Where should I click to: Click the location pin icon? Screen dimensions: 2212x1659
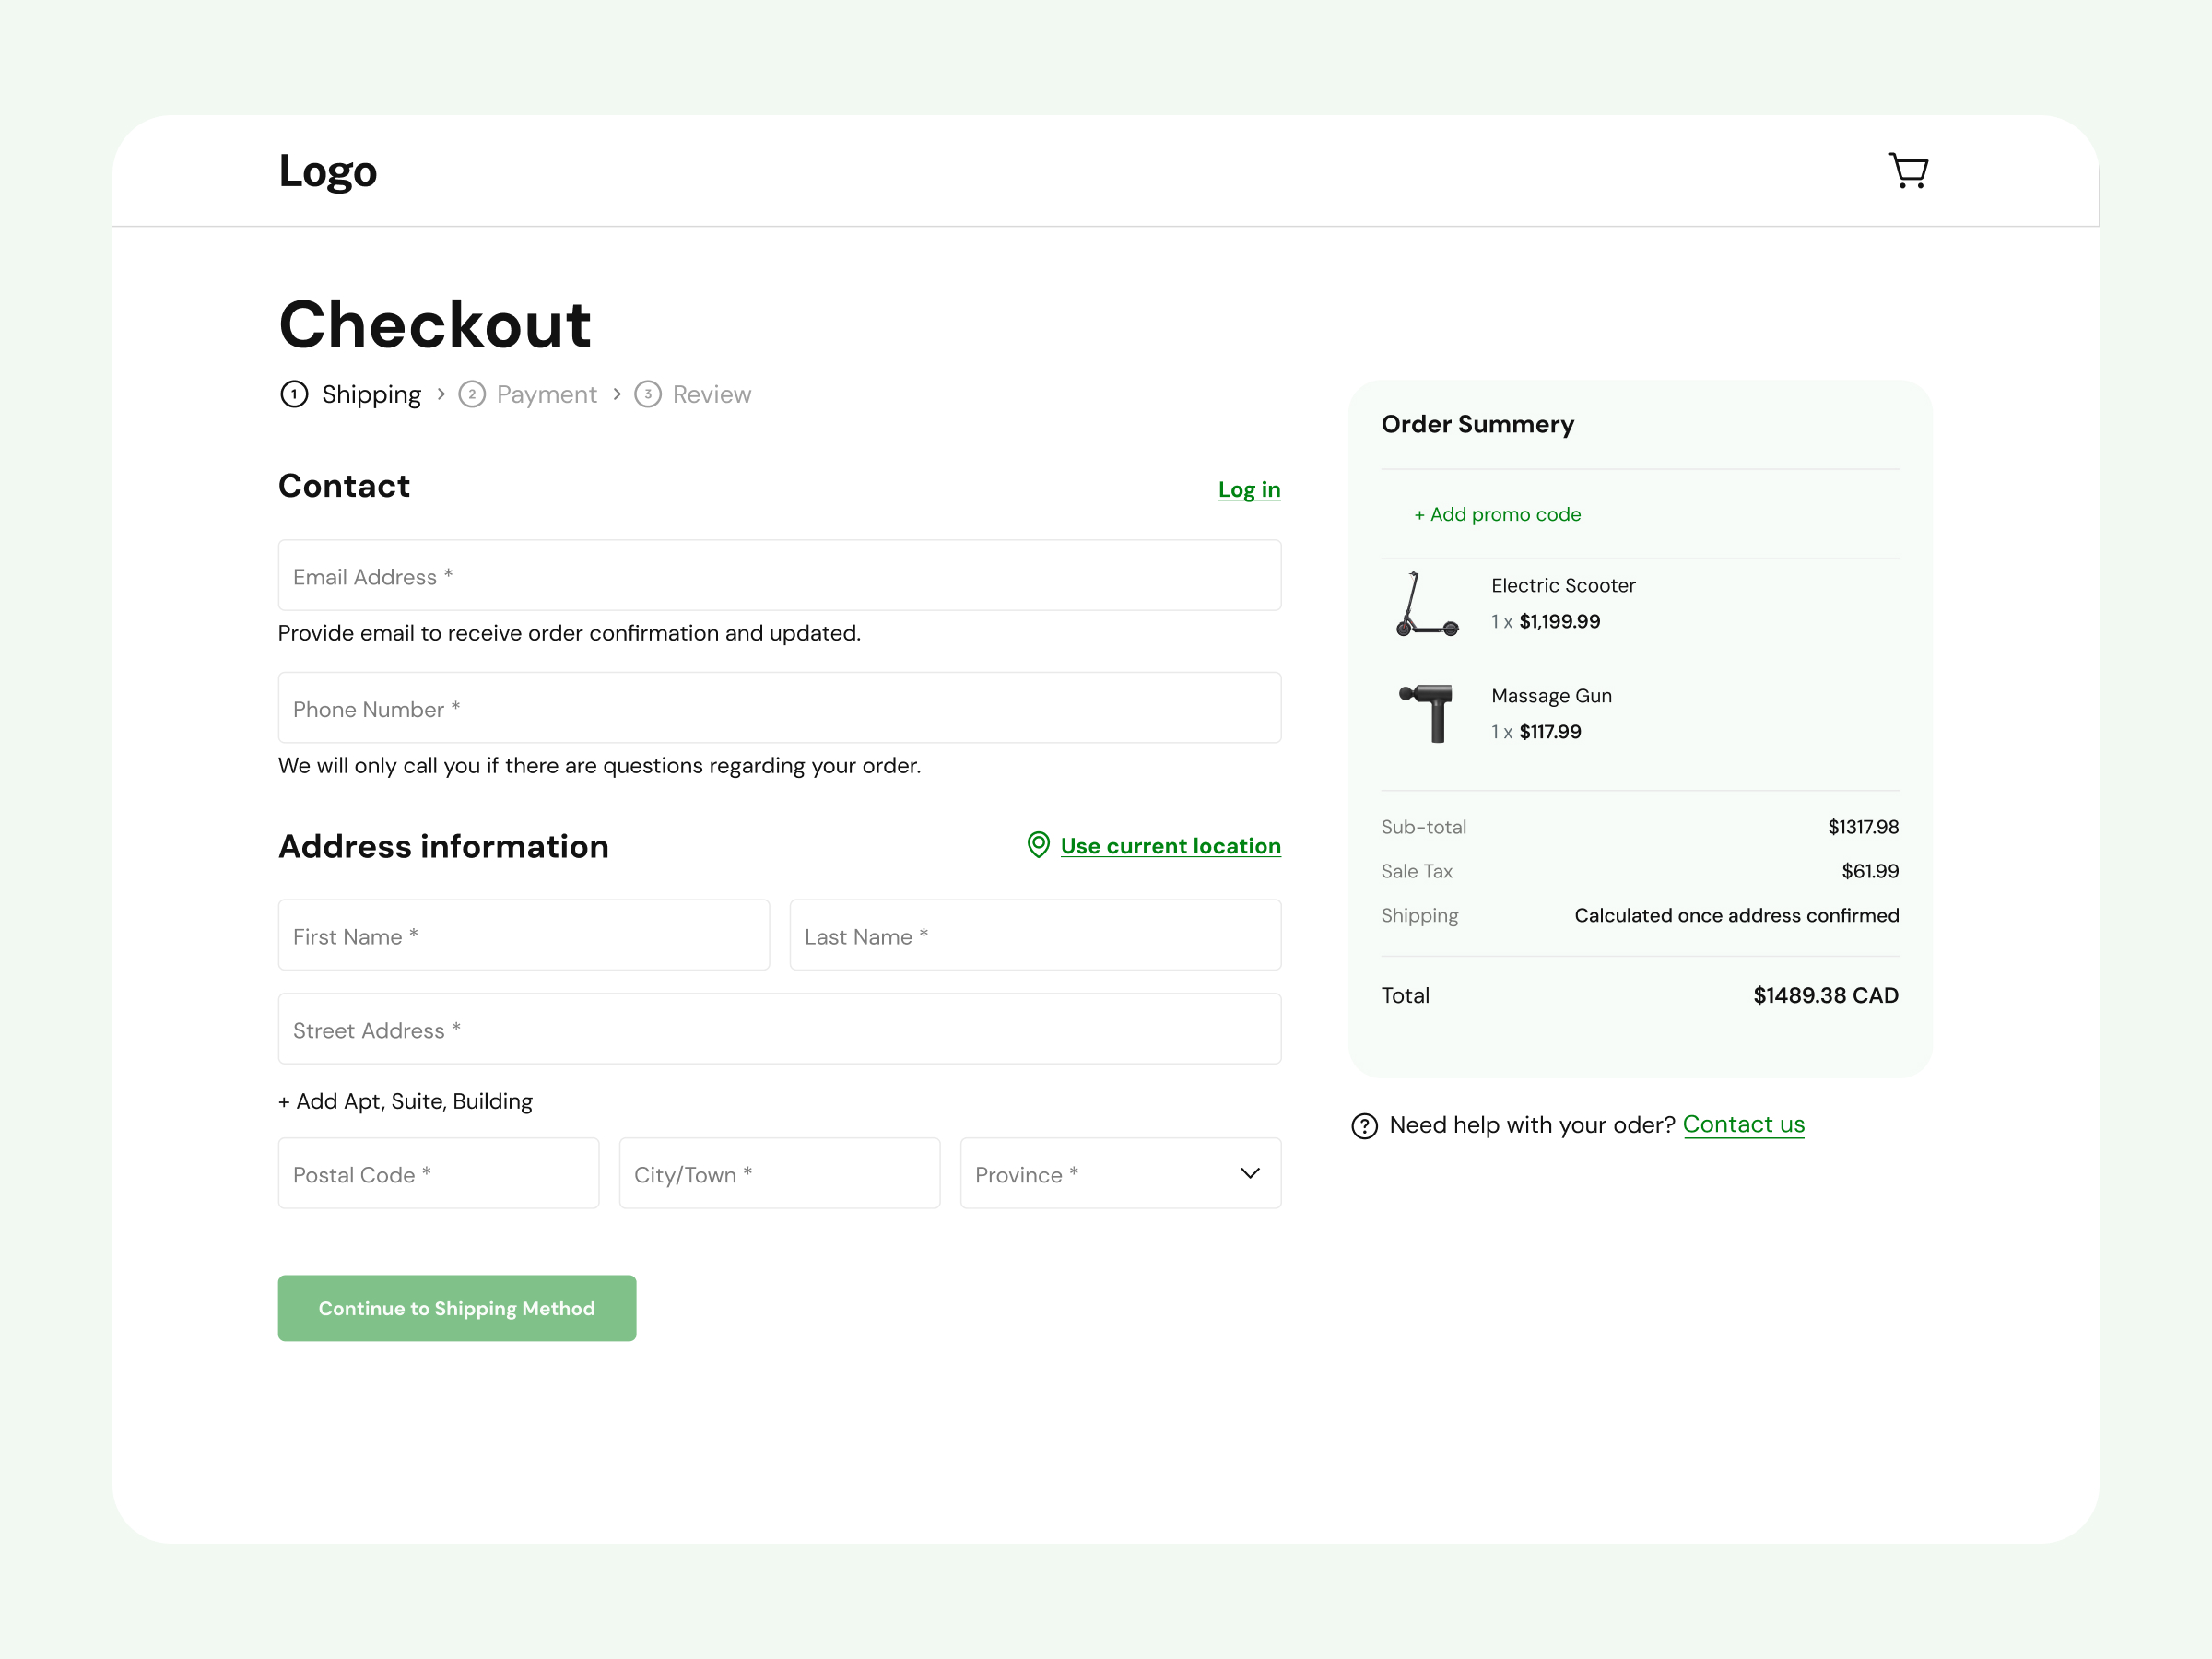[x=1038, y=845]
